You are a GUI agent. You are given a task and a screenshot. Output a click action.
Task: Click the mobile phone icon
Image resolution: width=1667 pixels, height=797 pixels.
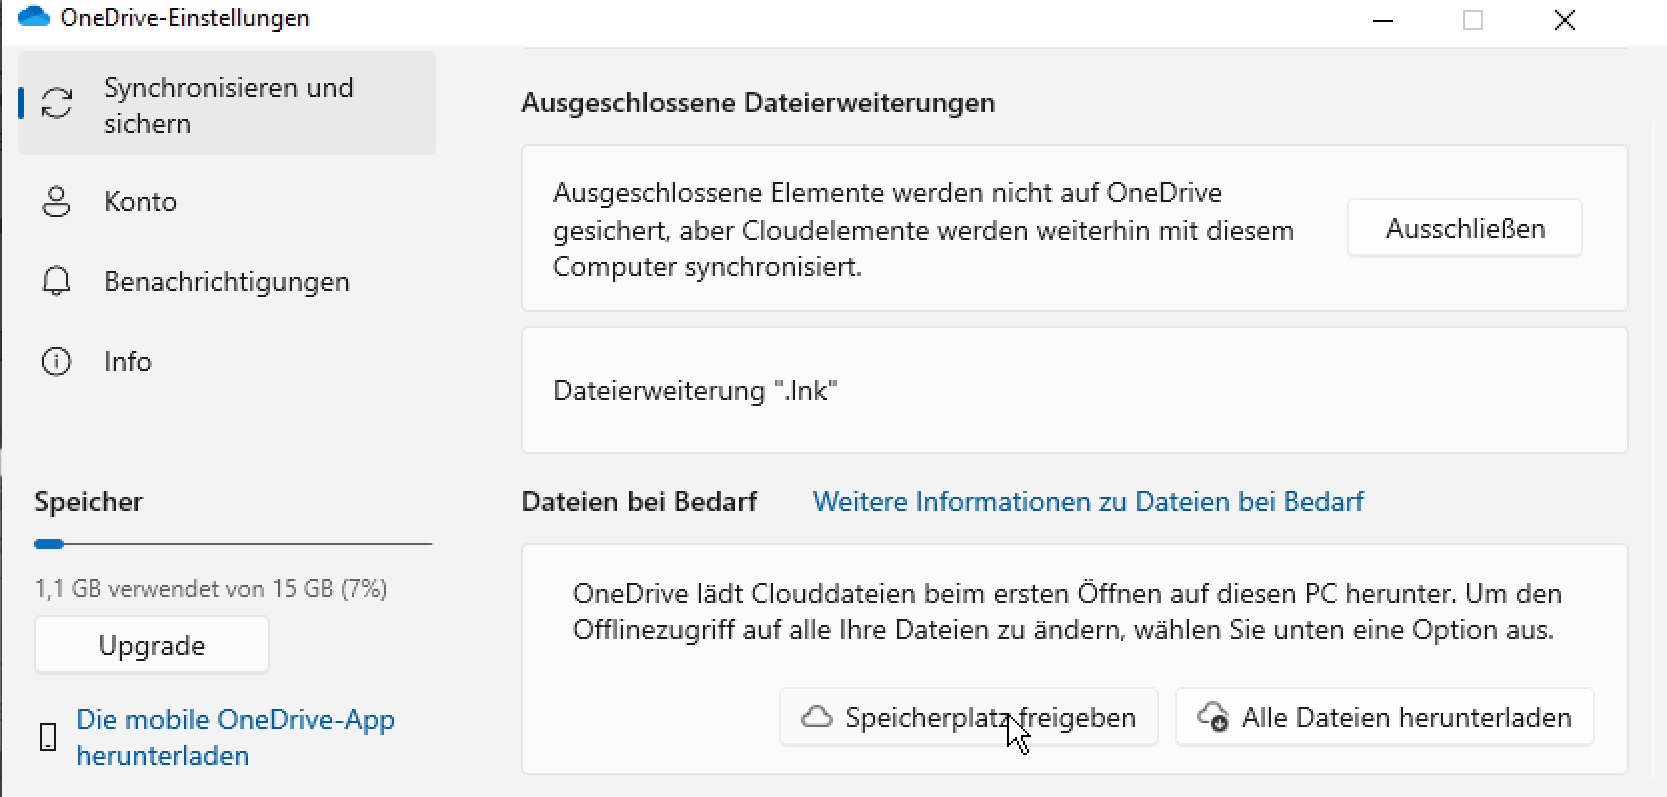(x=48, y=738)
